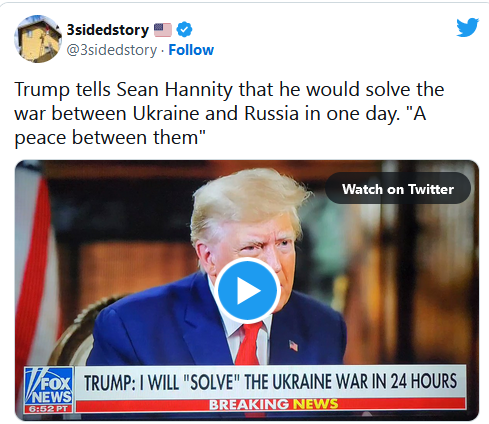Follow the 3sidedstory account
Screen dimensions: 489x424
click(x=191, y=50)
